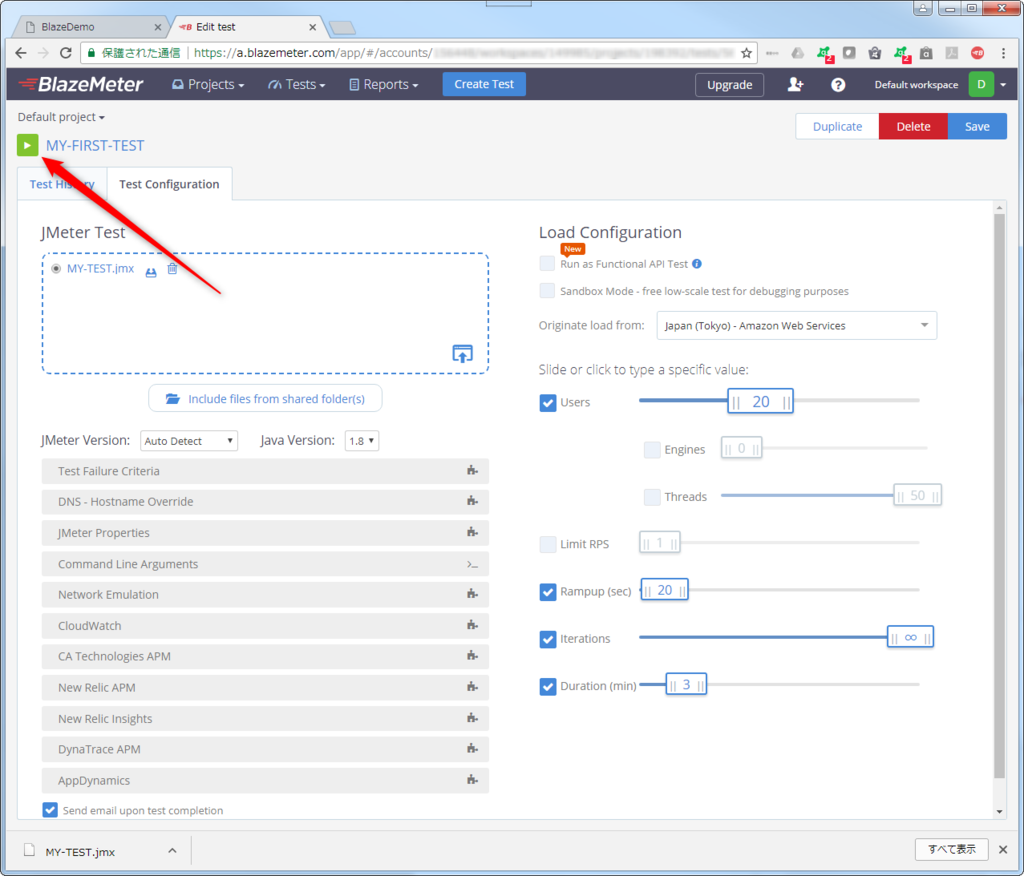Click the Rampup value field showing 20
Image resolution: width=1024 pixels, height=876 pixels.
point(664,590)
